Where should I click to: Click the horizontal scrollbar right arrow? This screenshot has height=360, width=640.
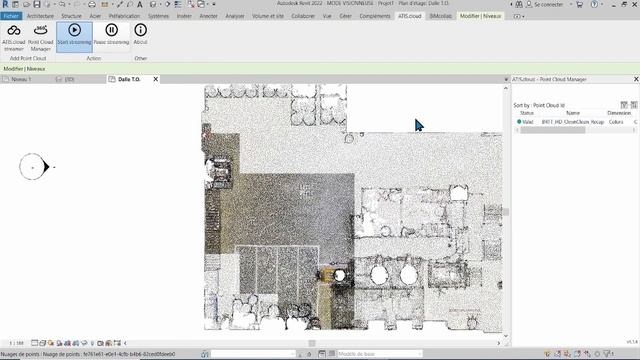pos(498,343)
